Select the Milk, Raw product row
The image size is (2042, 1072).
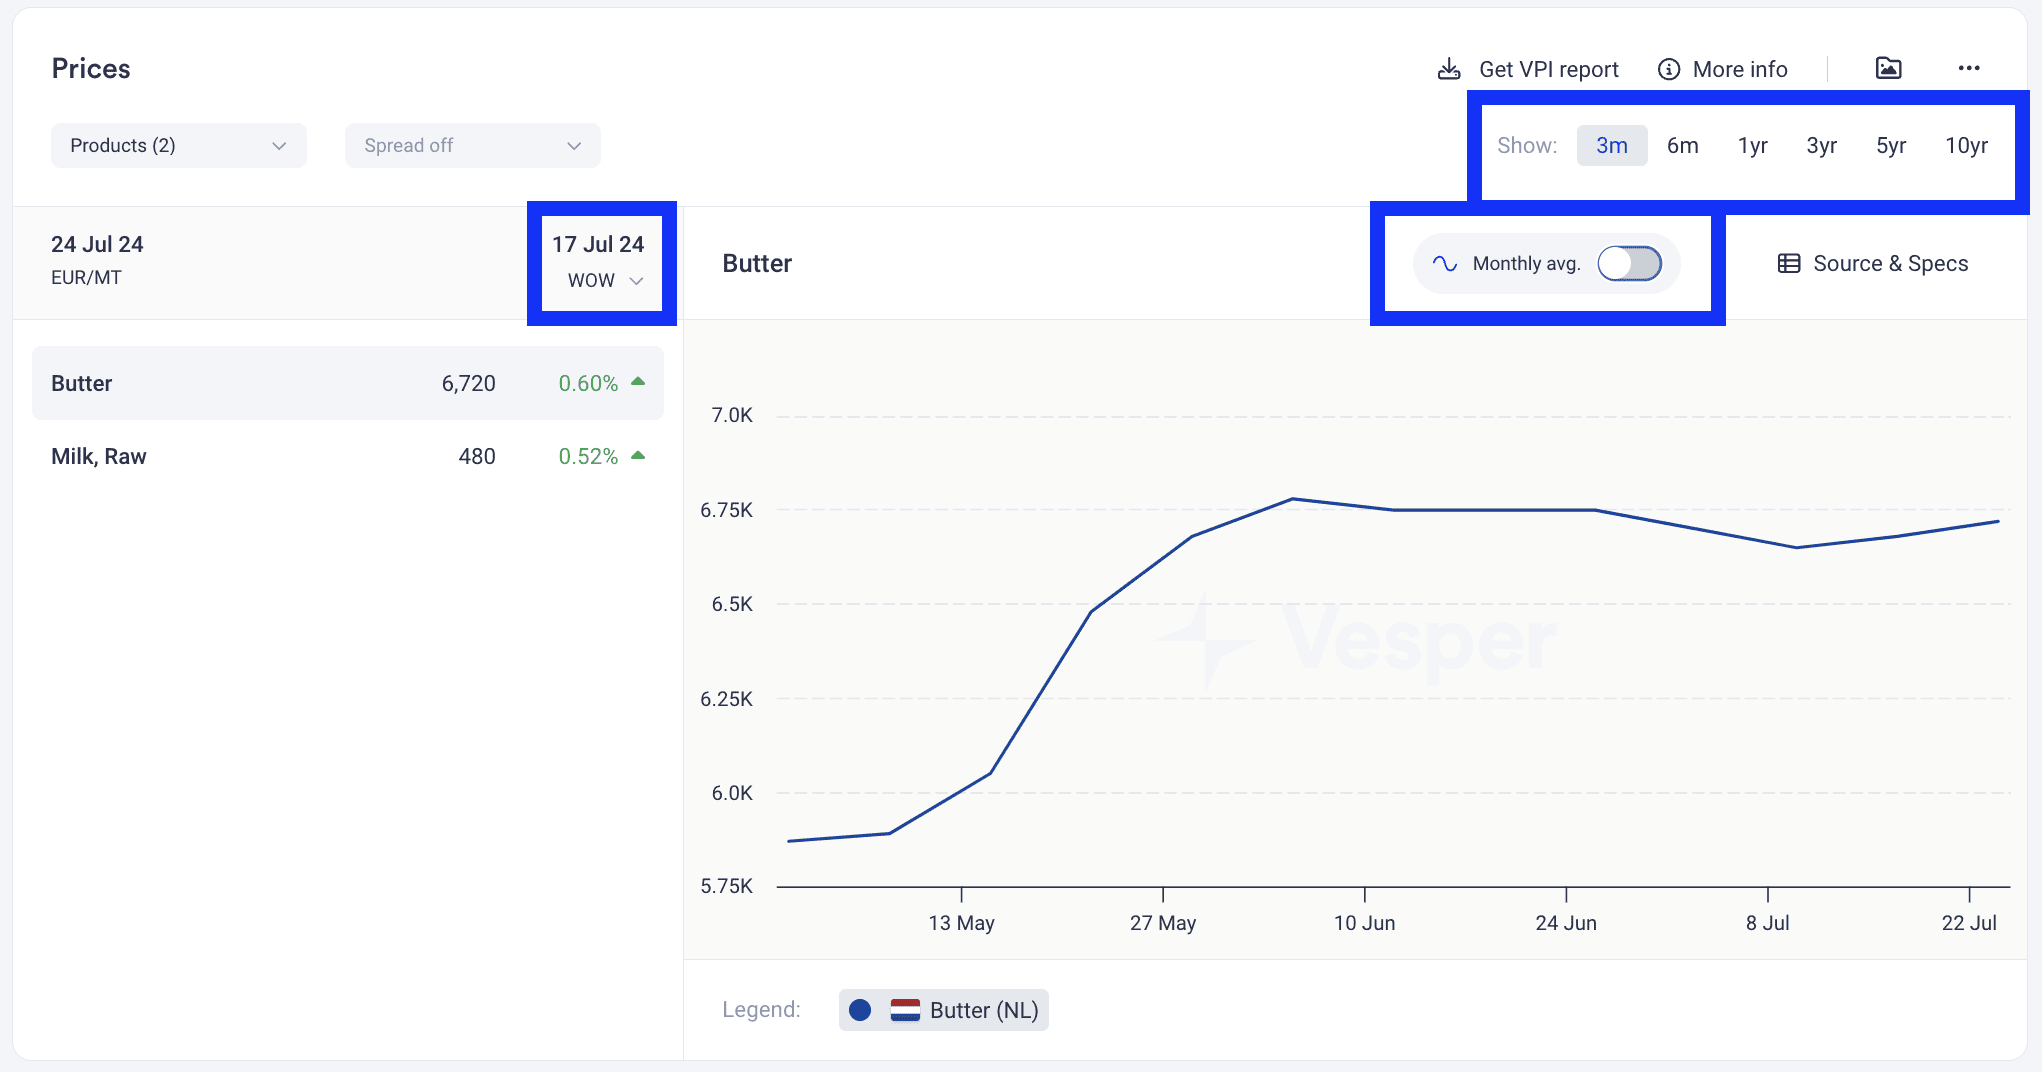(348, 456)
